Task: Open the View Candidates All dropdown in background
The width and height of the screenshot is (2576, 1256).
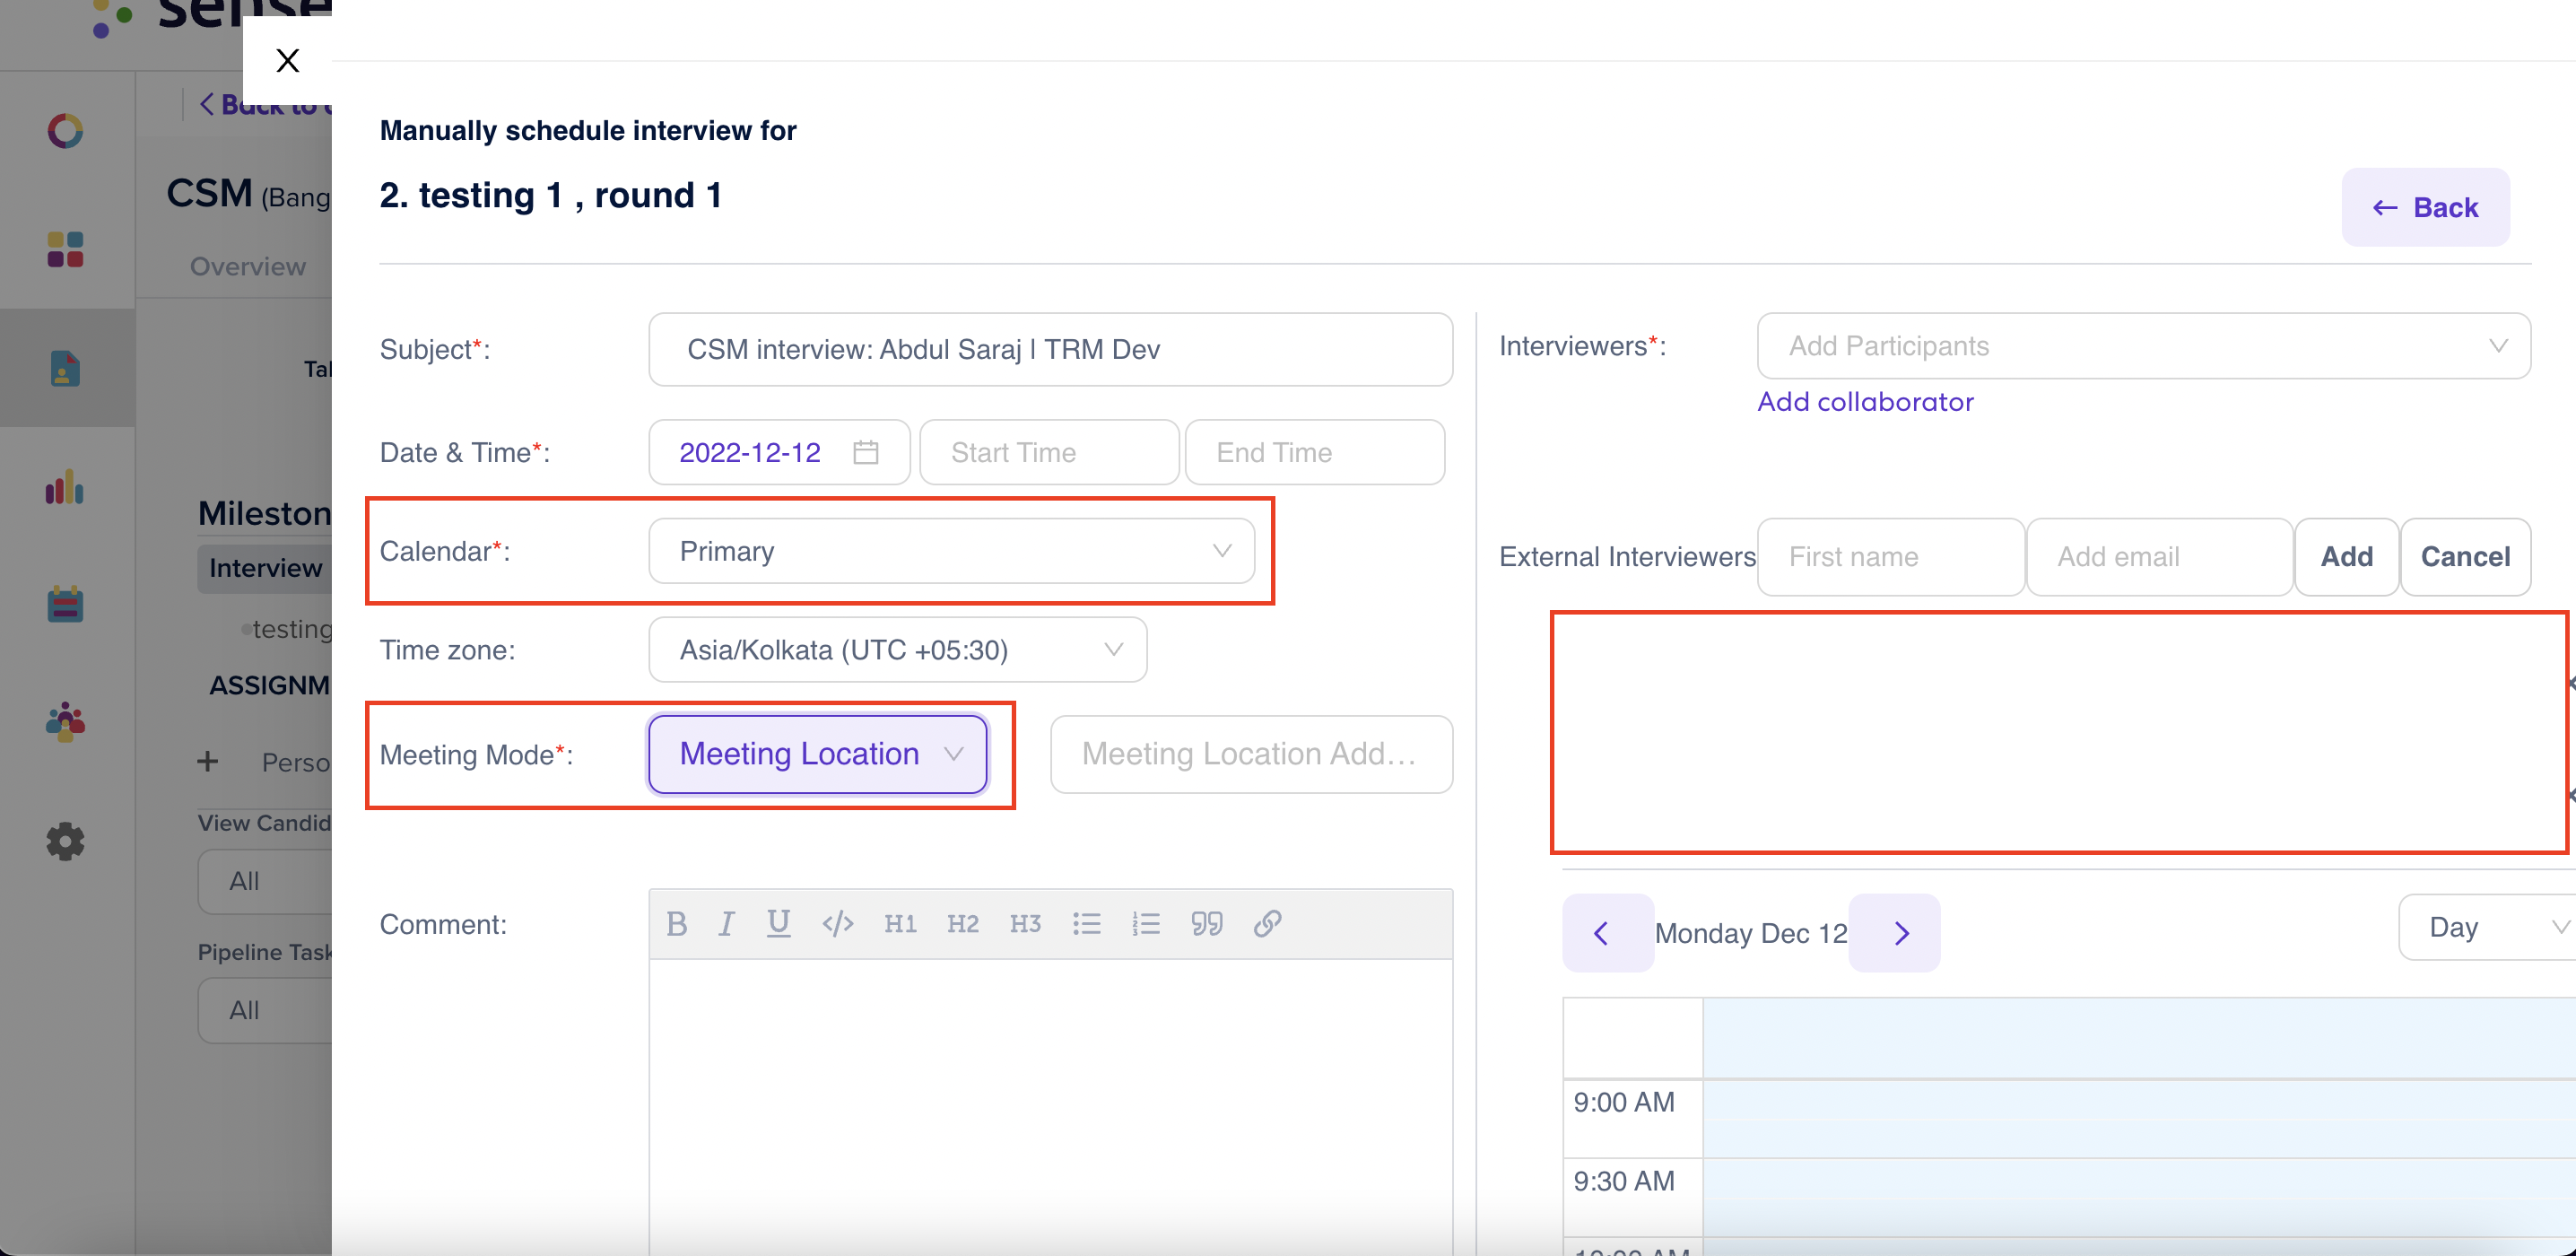Action: click(x=265, y=881)
